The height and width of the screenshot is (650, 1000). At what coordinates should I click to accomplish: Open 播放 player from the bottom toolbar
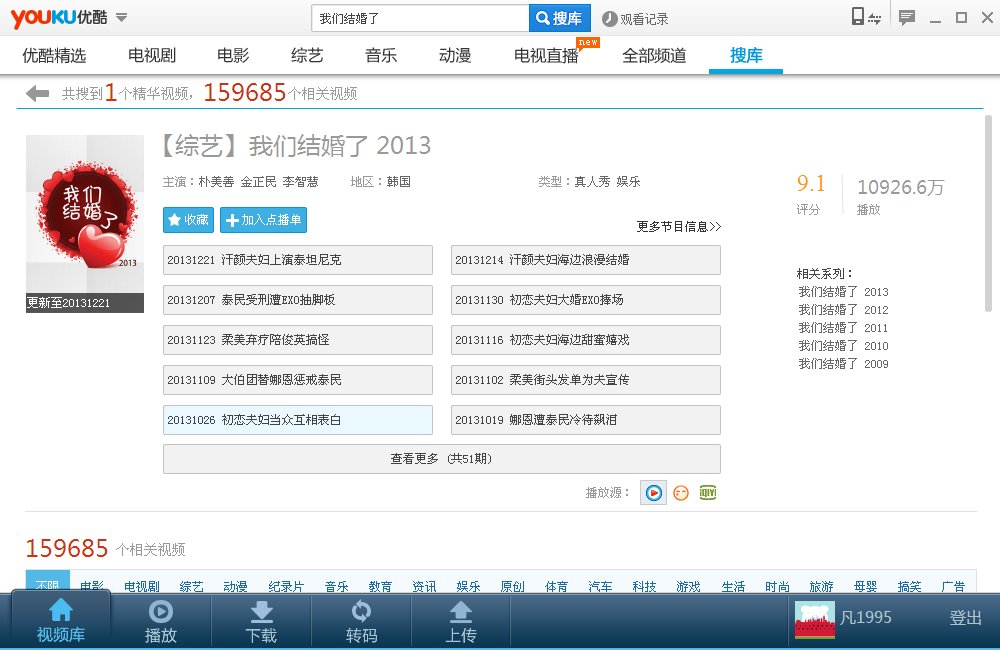[161, 620]
